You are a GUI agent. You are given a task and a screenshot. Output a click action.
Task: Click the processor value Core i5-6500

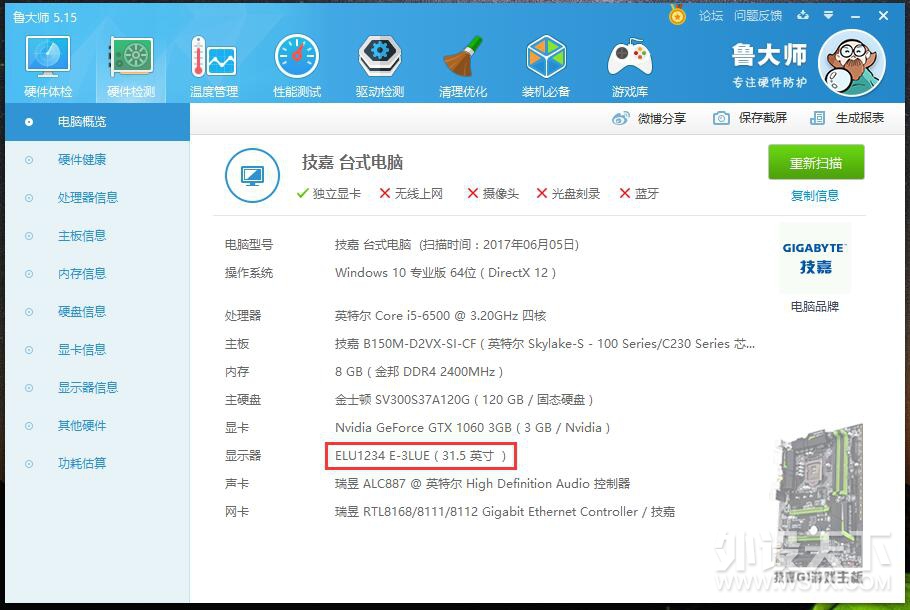(440, 316)
